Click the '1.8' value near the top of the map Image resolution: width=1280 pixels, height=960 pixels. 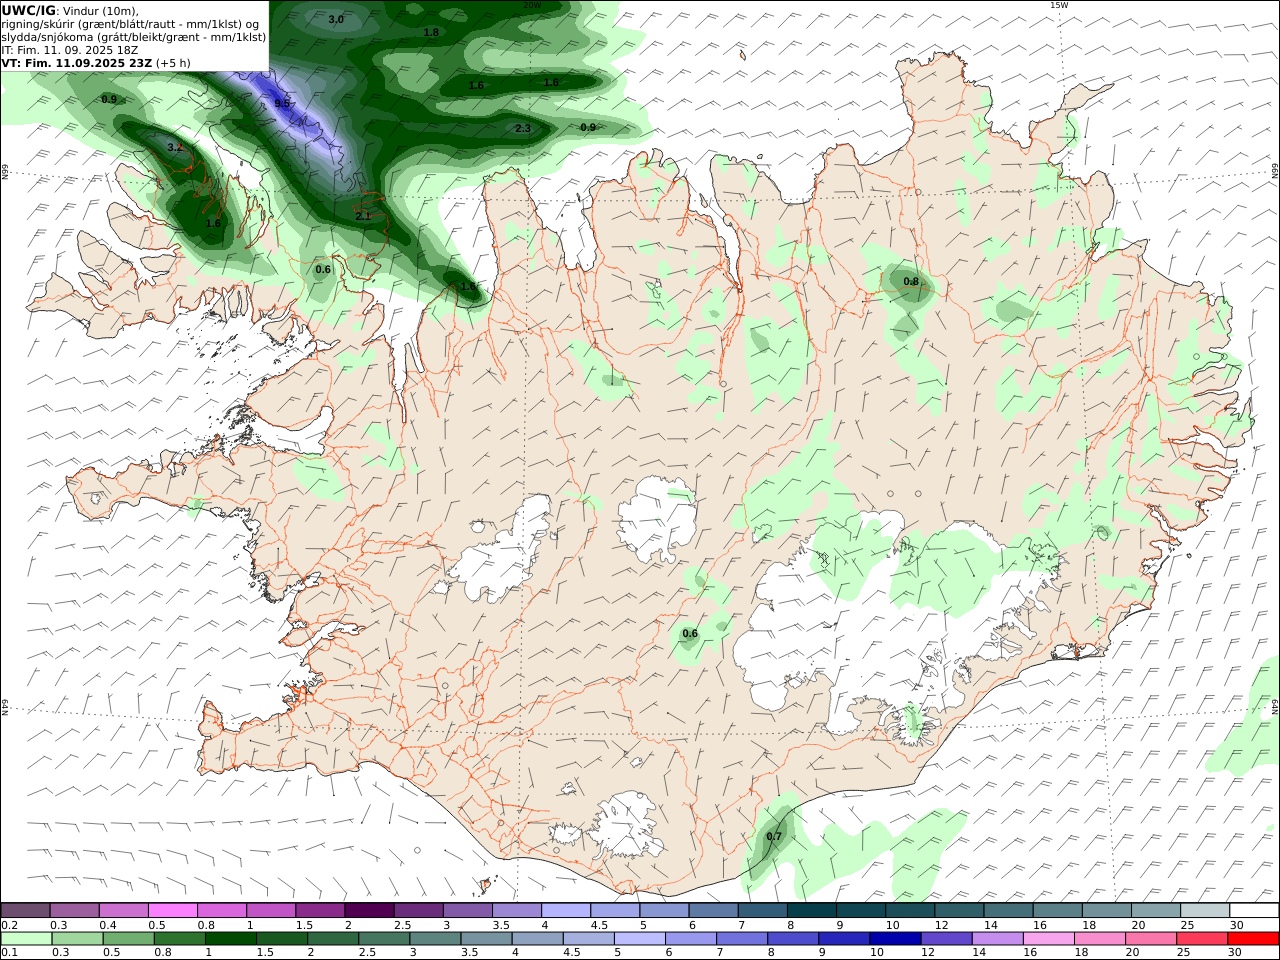coord(431,32)
